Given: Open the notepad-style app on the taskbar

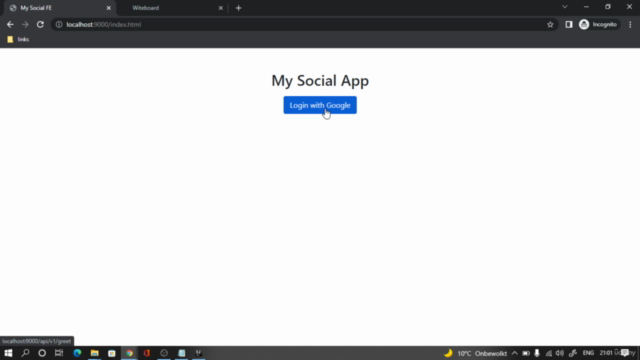Looking at the screenshot, I should click(x=182, y=353).
